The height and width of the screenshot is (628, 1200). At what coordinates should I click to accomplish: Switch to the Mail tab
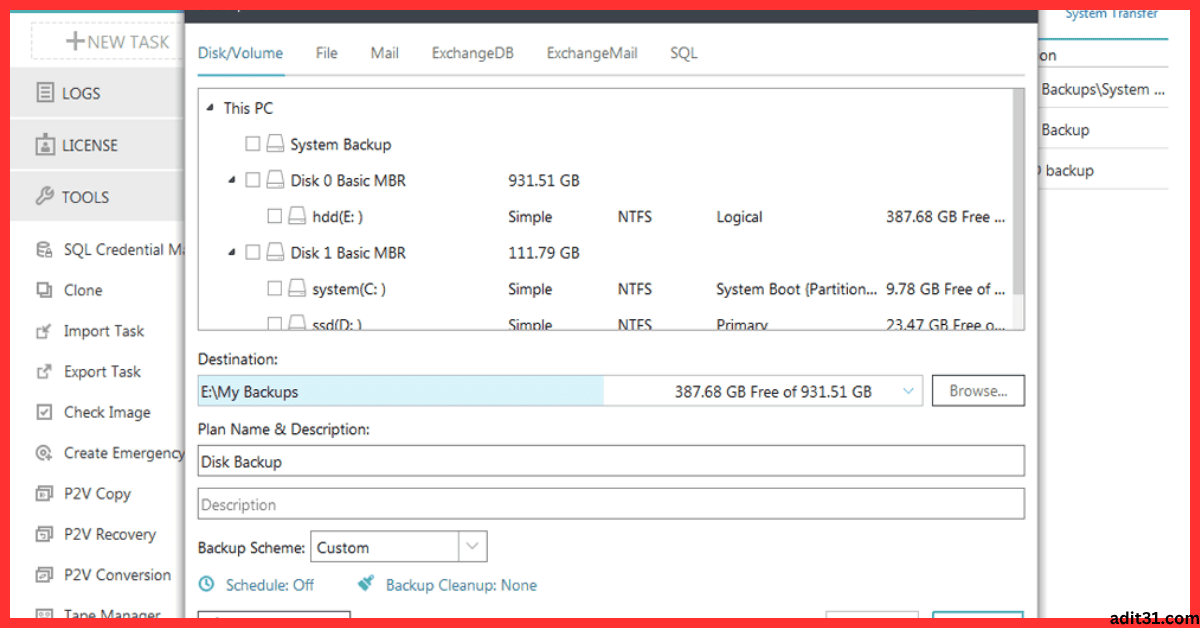(x=384, y=53)
